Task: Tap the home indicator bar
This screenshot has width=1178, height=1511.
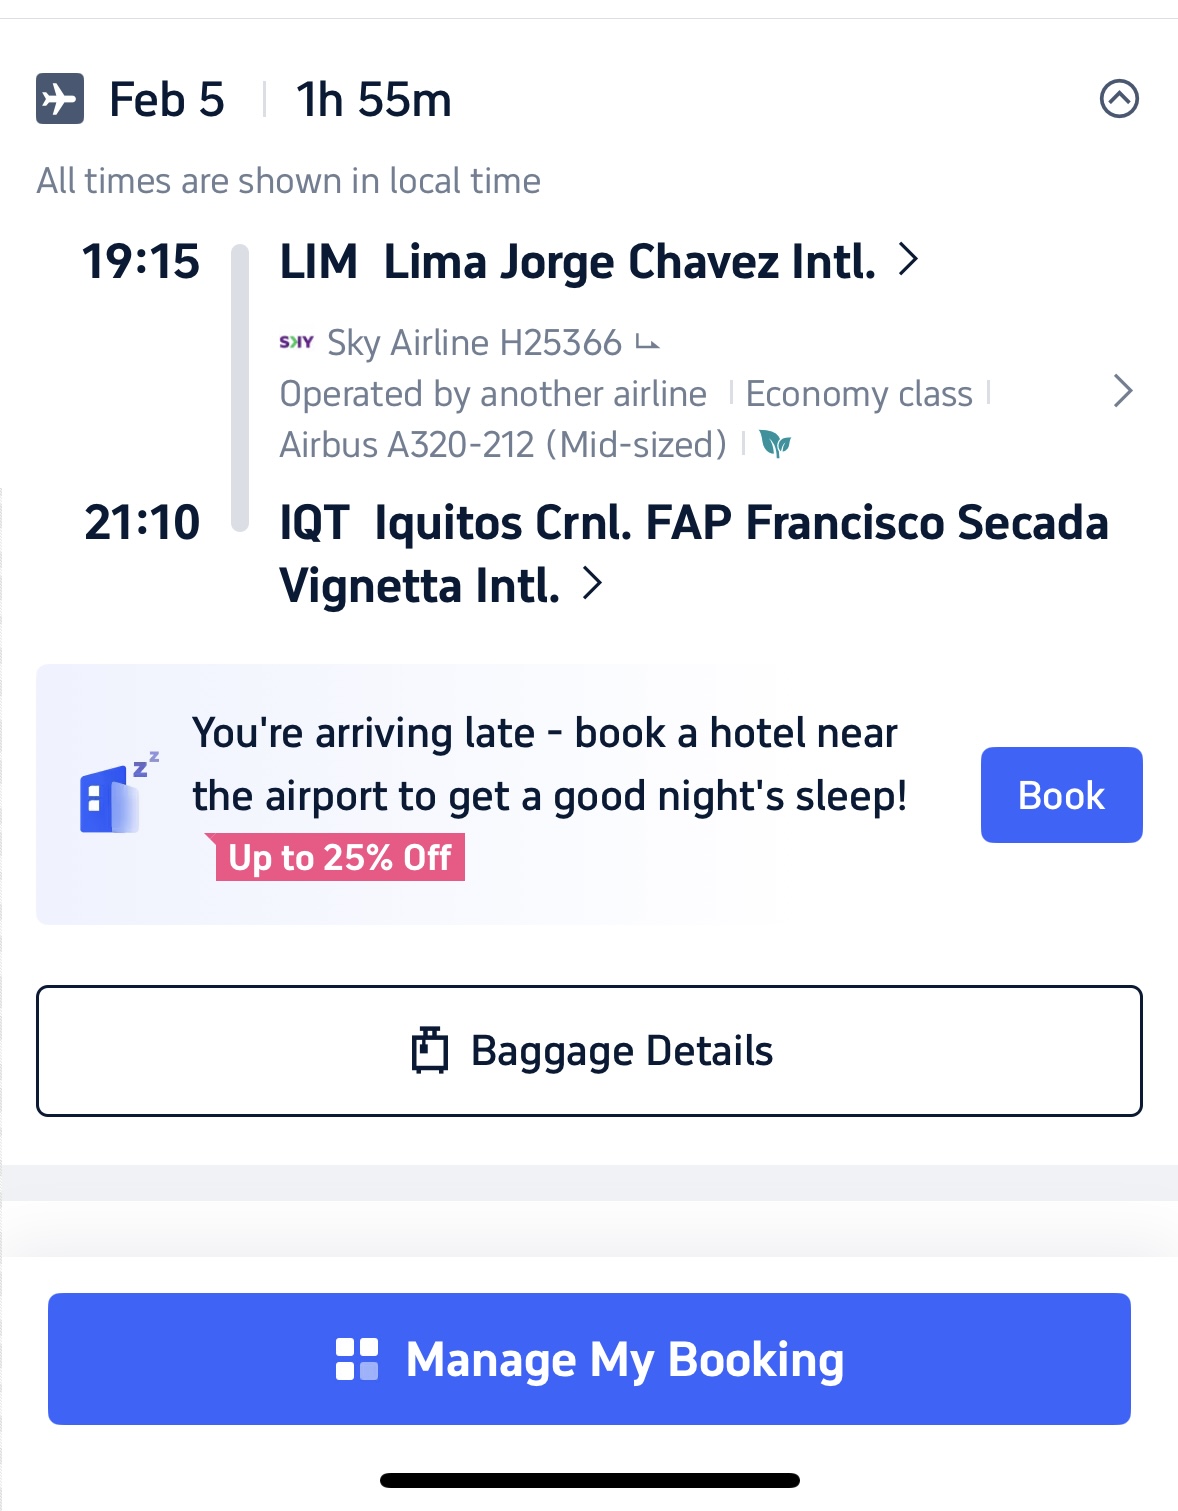Action: 589,1480
